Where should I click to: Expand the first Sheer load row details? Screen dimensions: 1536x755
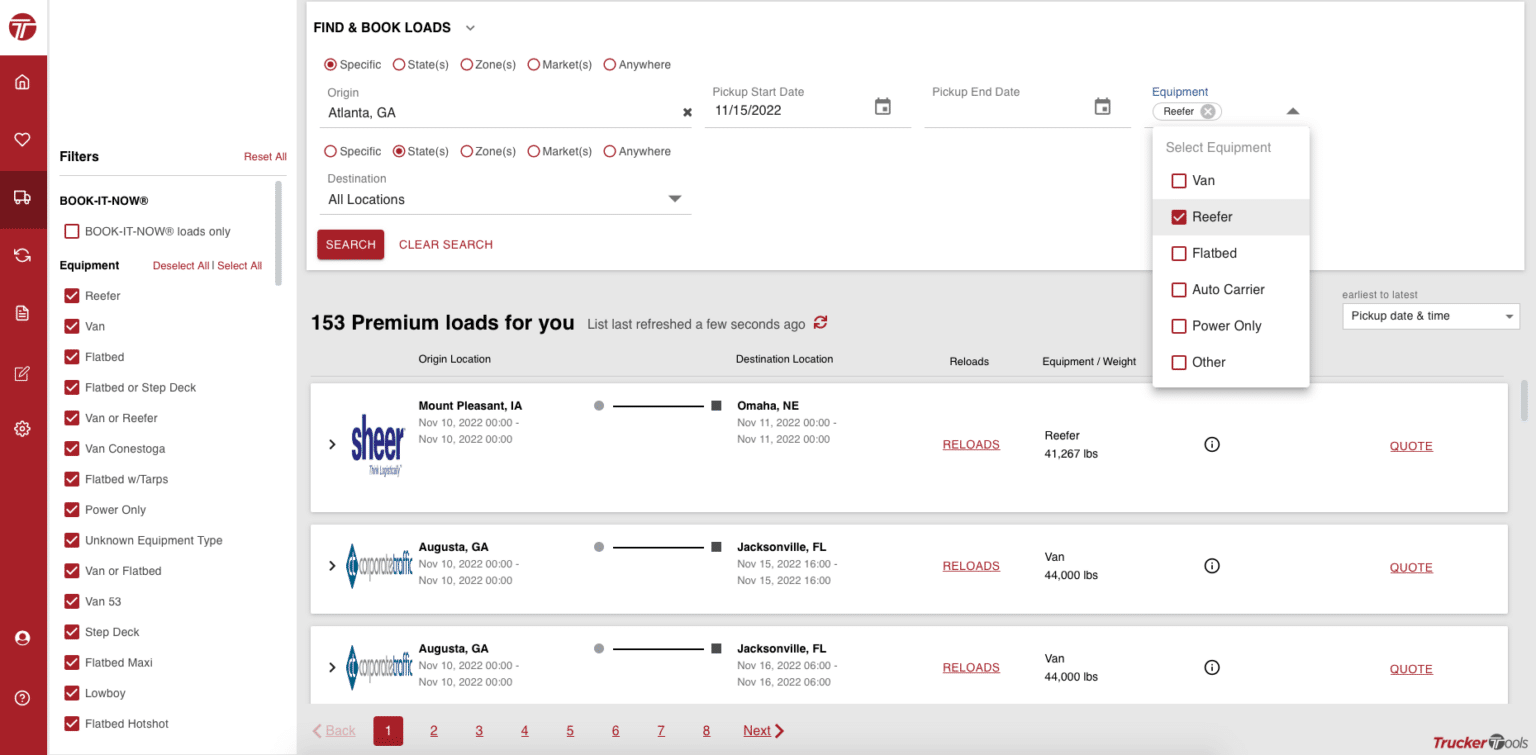click(x=332, y=444)
